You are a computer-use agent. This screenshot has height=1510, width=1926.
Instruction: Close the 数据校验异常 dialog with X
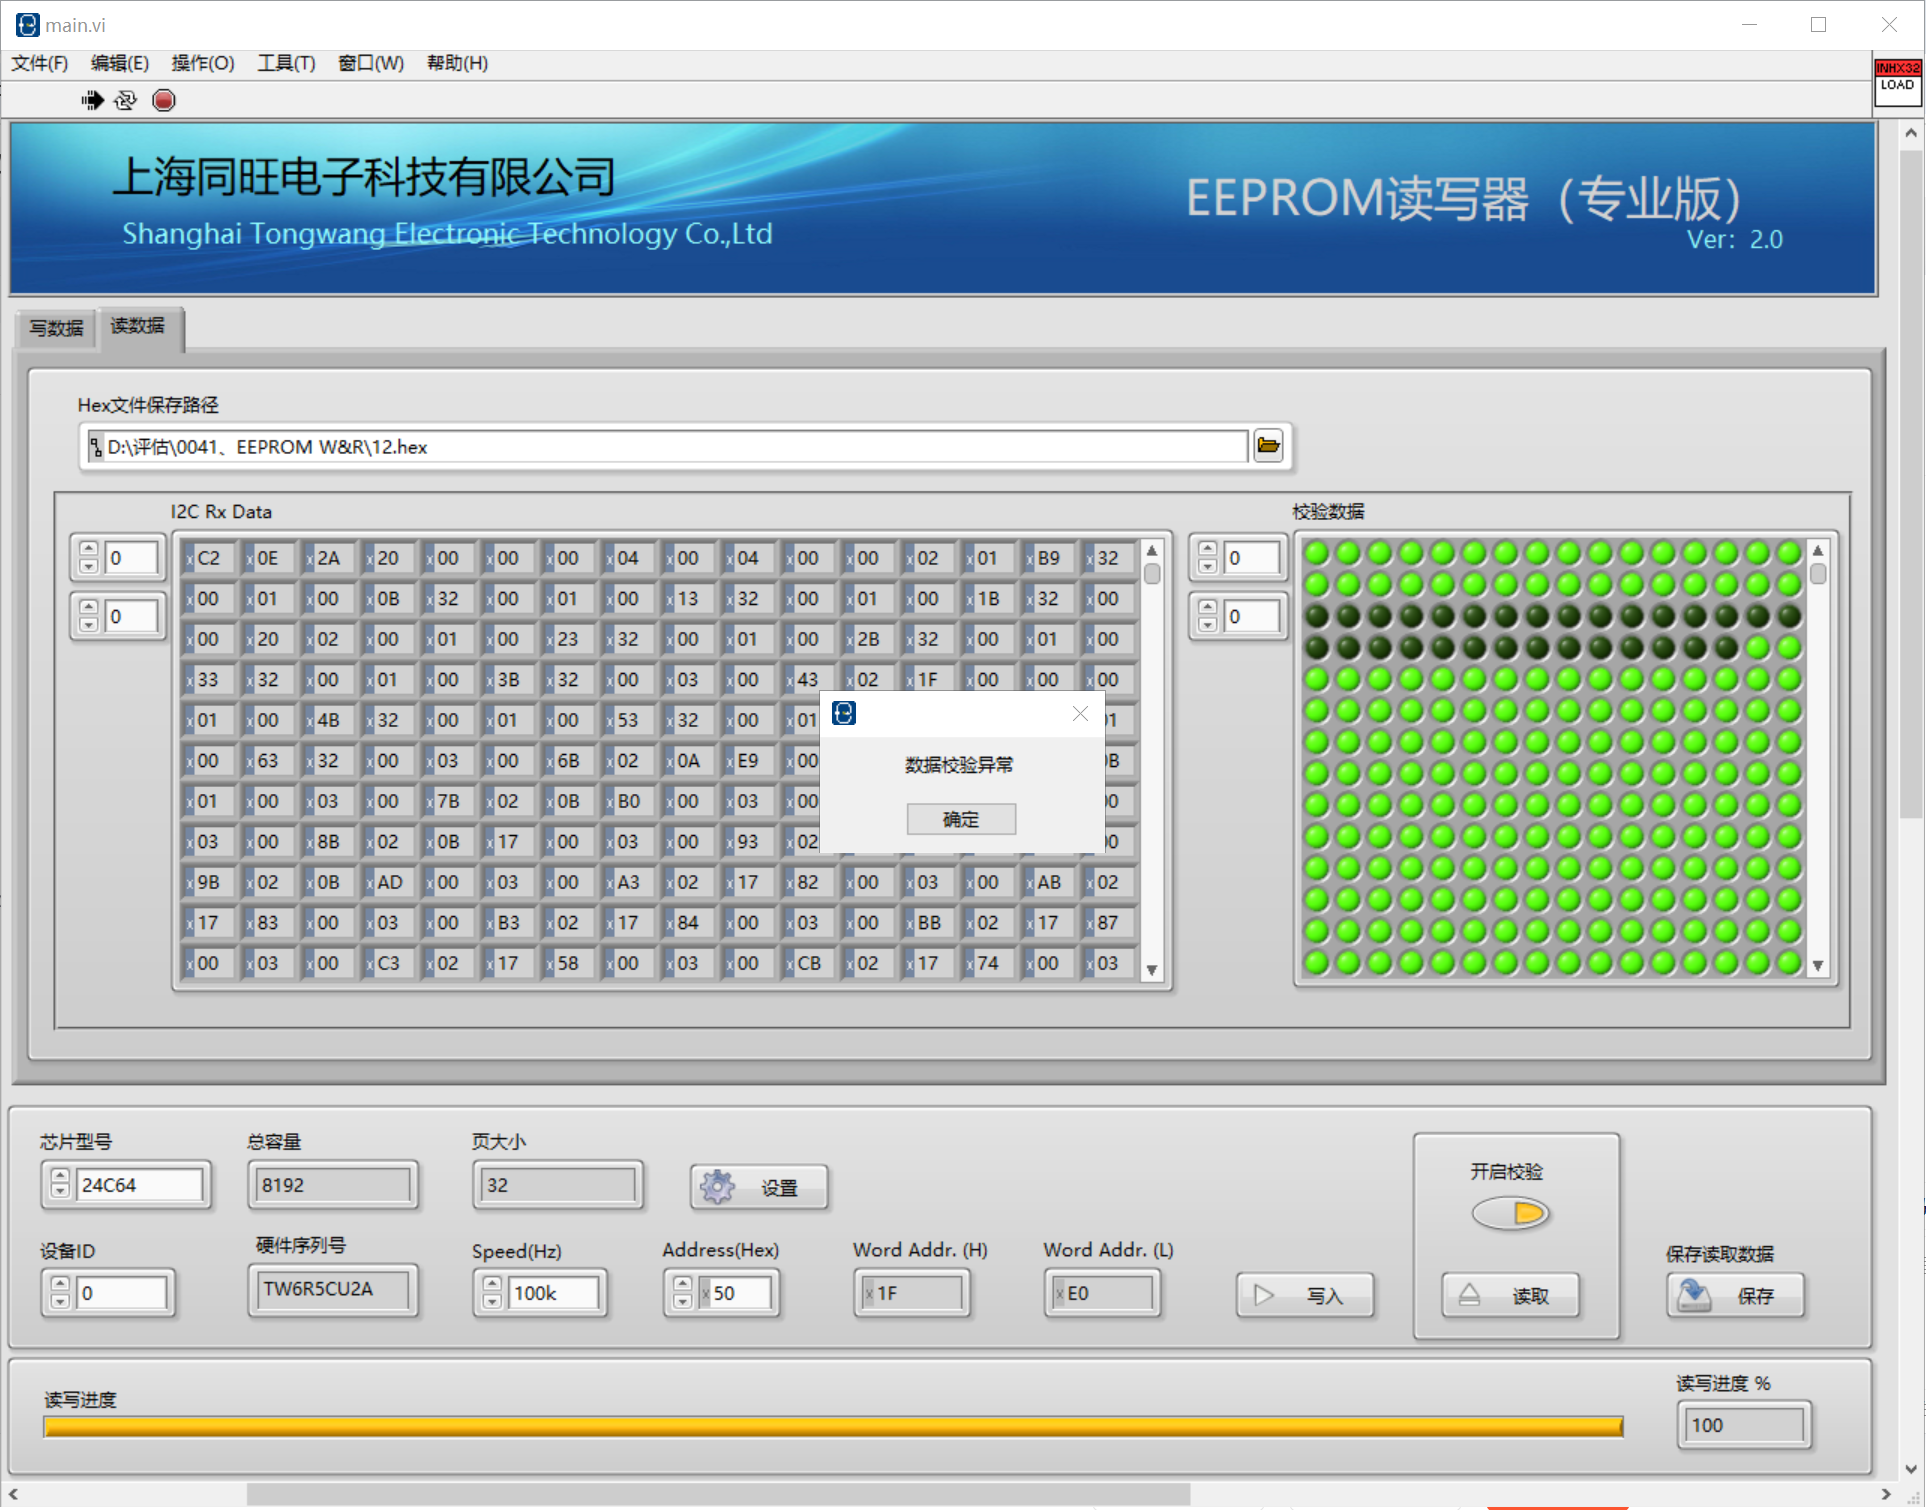coord(1080,713)
